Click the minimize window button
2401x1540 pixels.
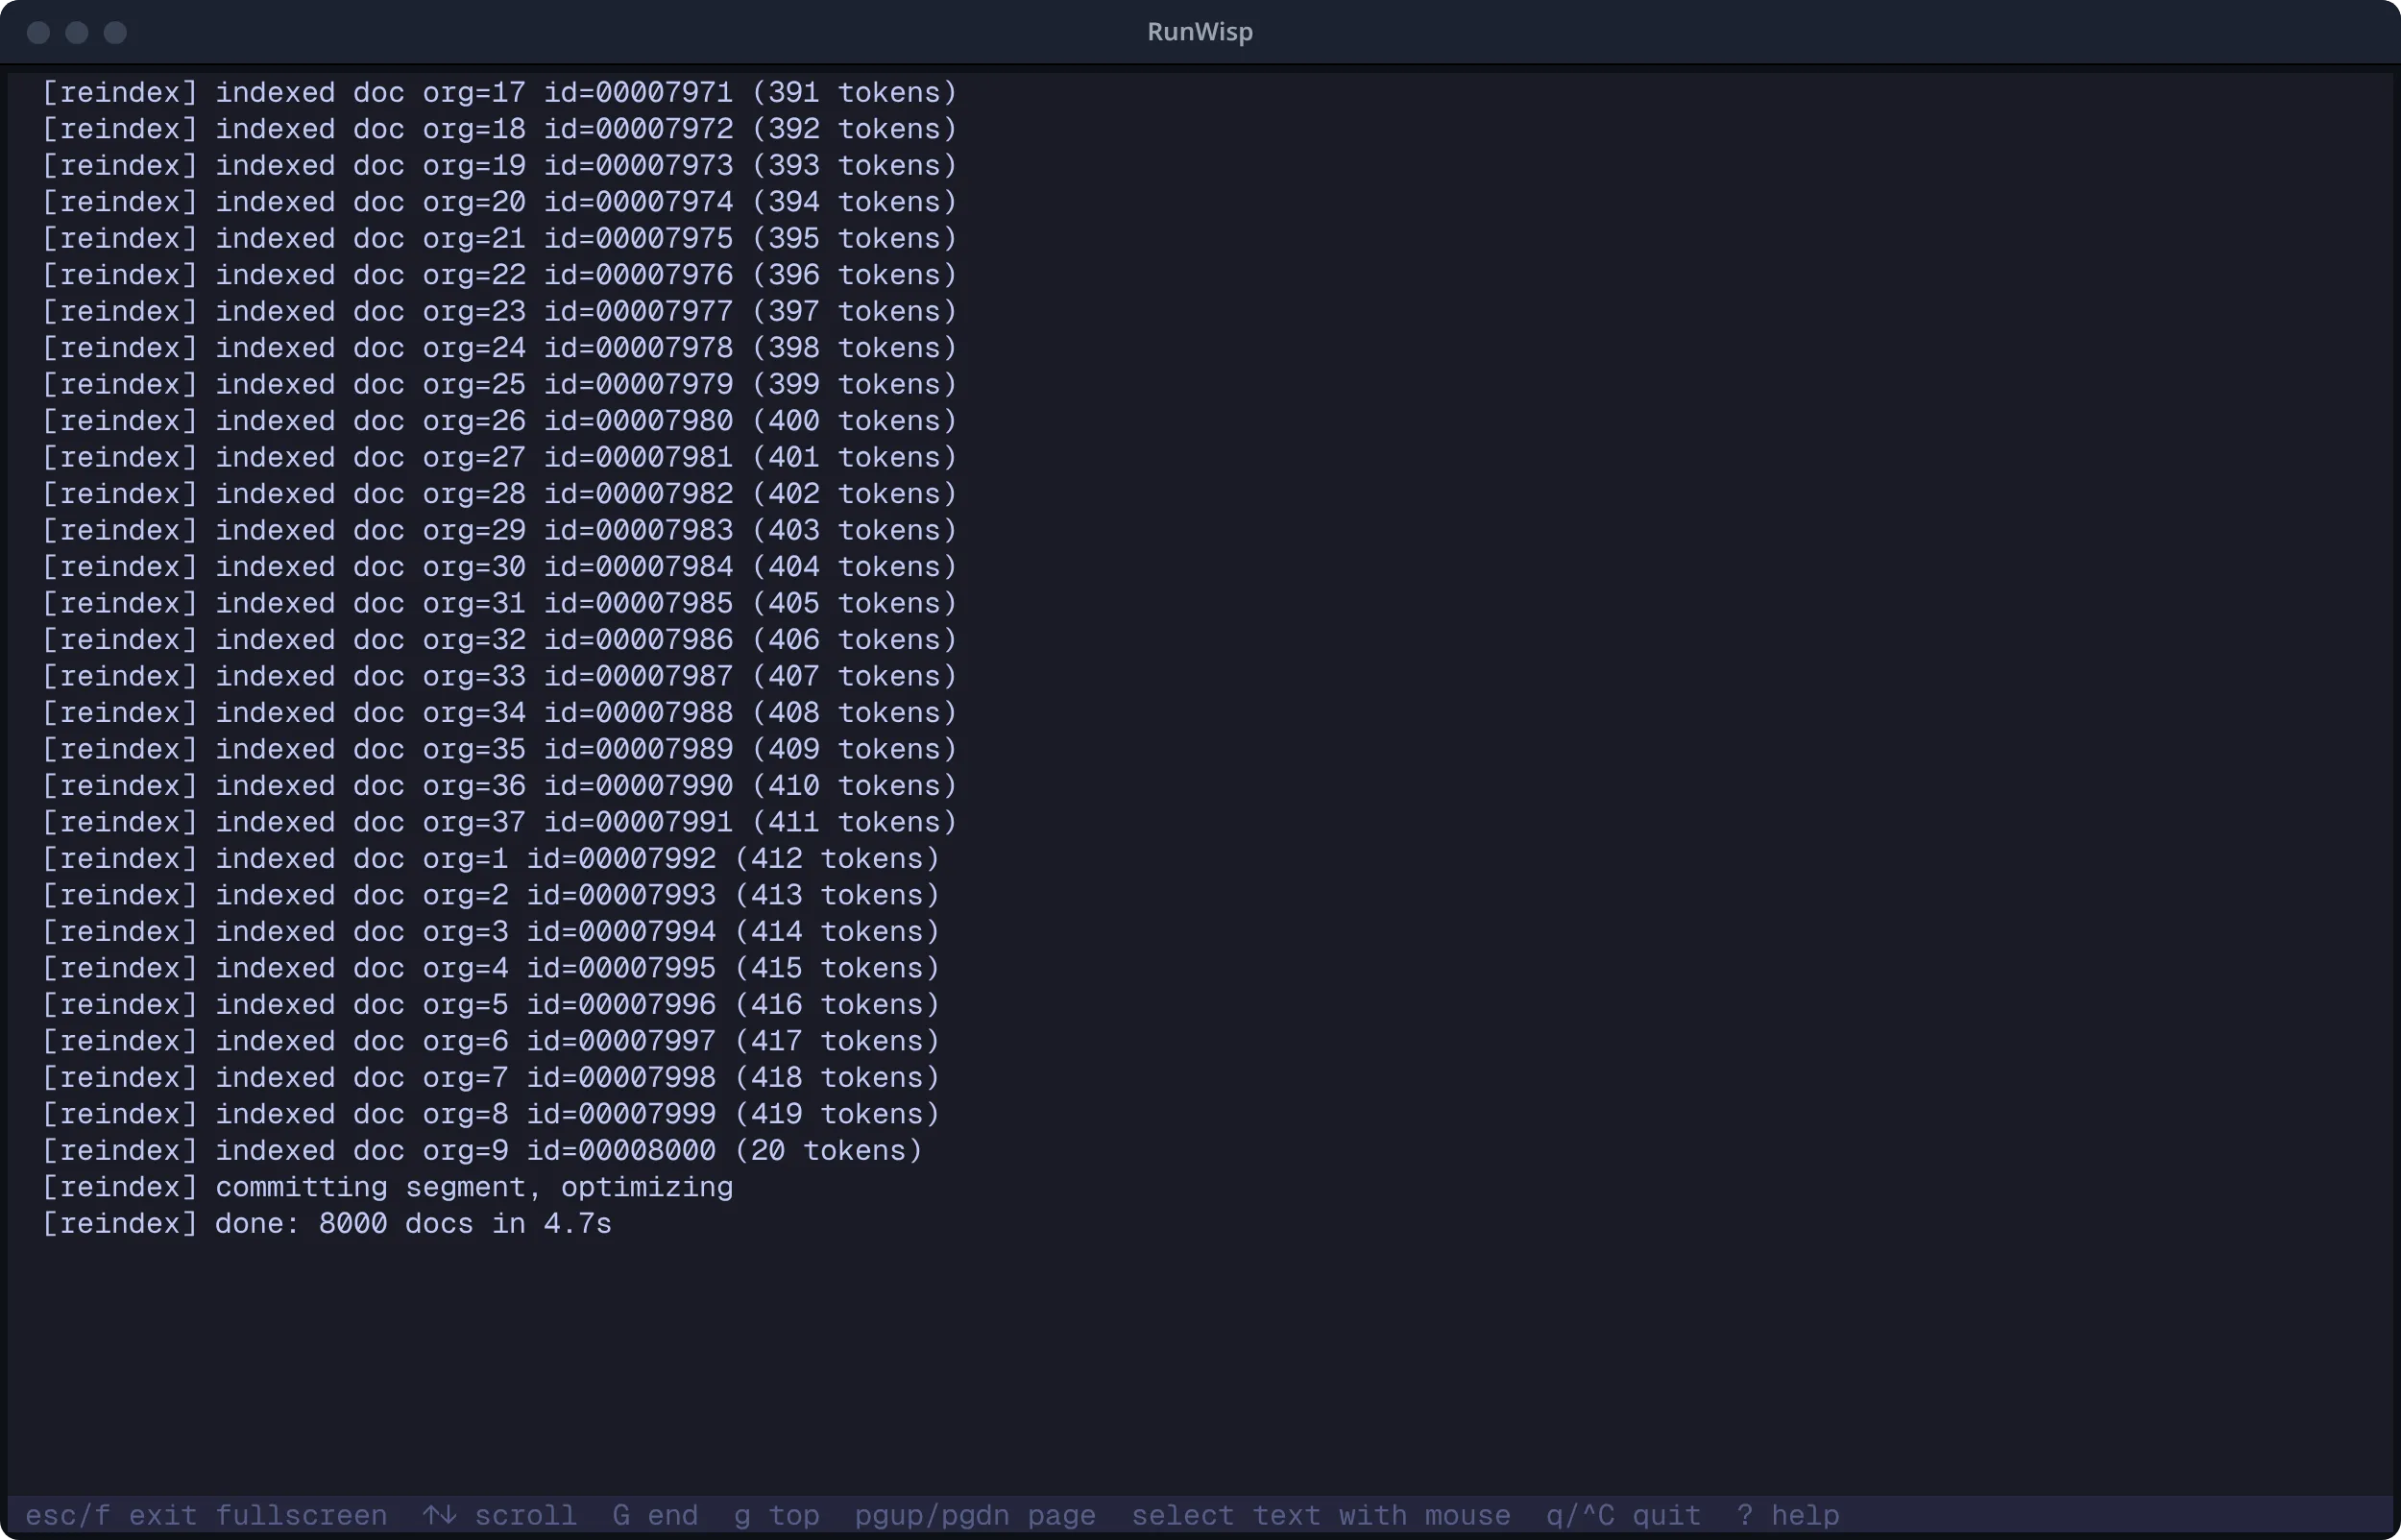[77, 33]
